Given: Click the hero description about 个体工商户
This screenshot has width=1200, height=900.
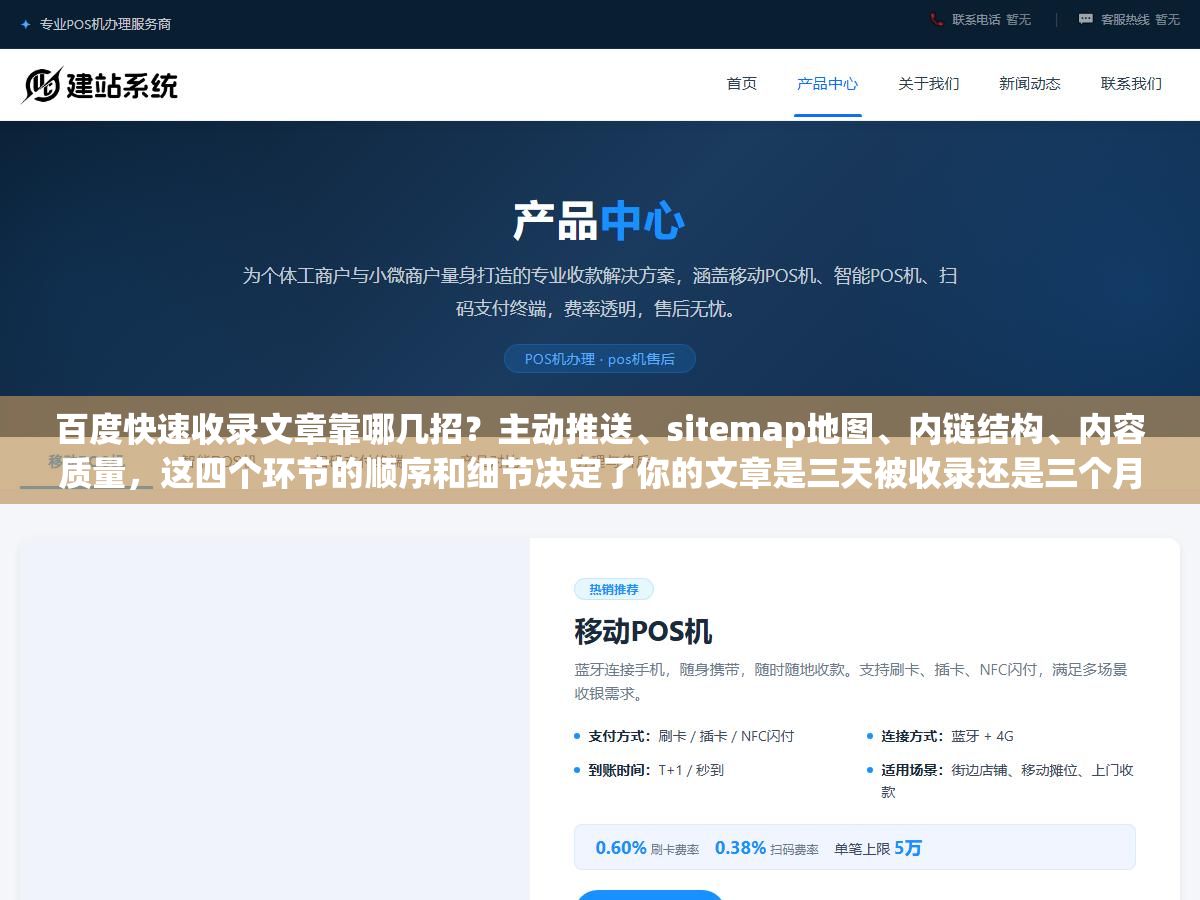Looking at the screenshot, I should point(600,292).
